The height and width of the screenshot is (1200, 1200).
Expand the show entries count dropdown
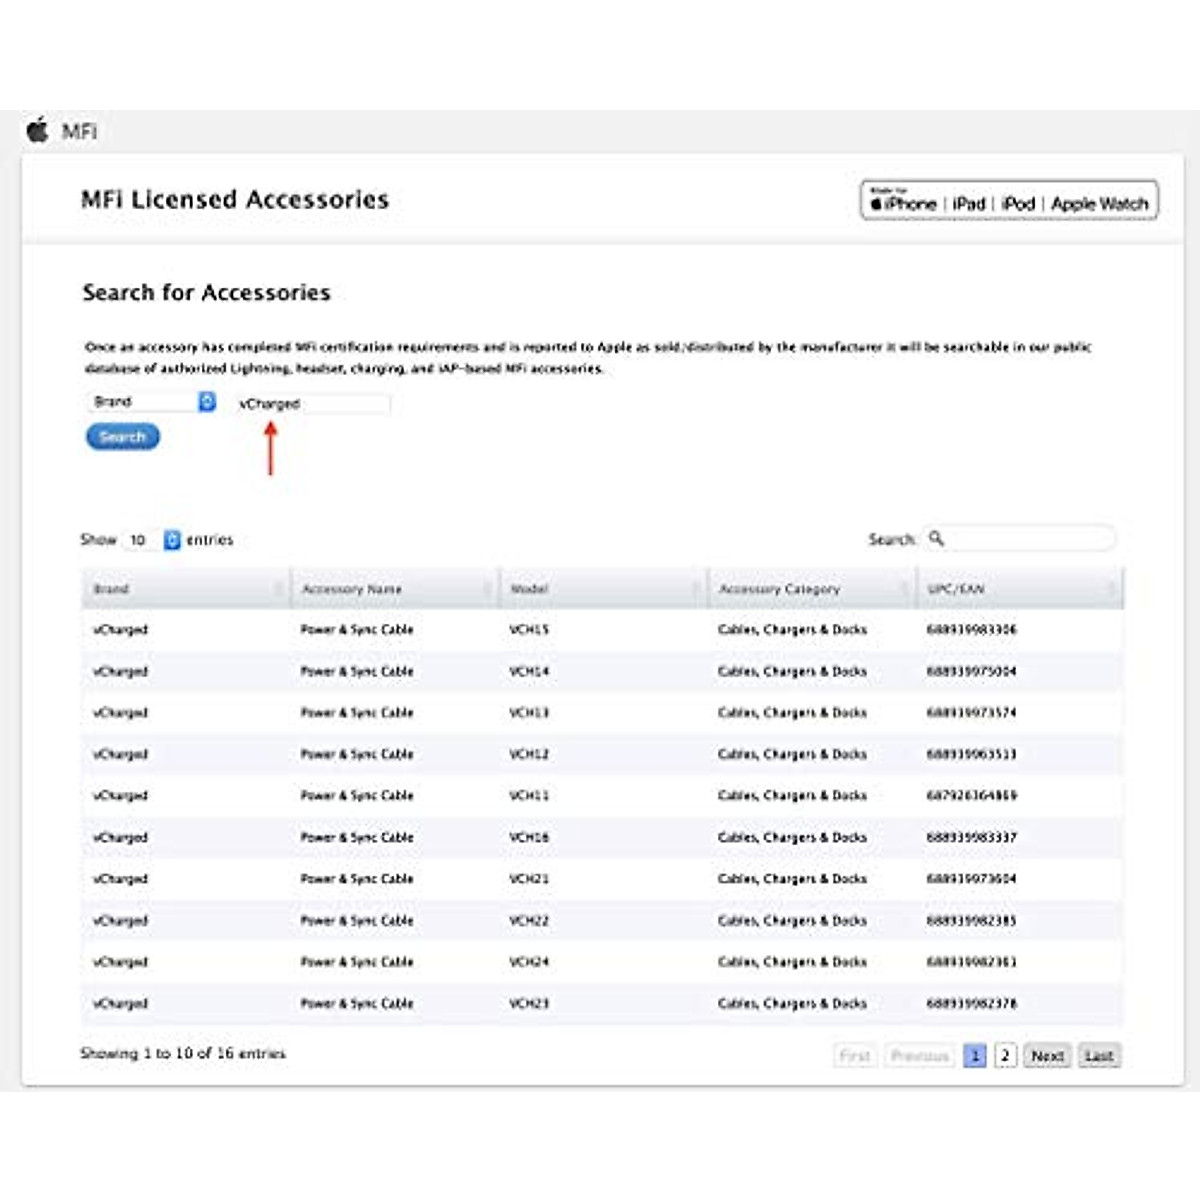(x=171, y=540)
